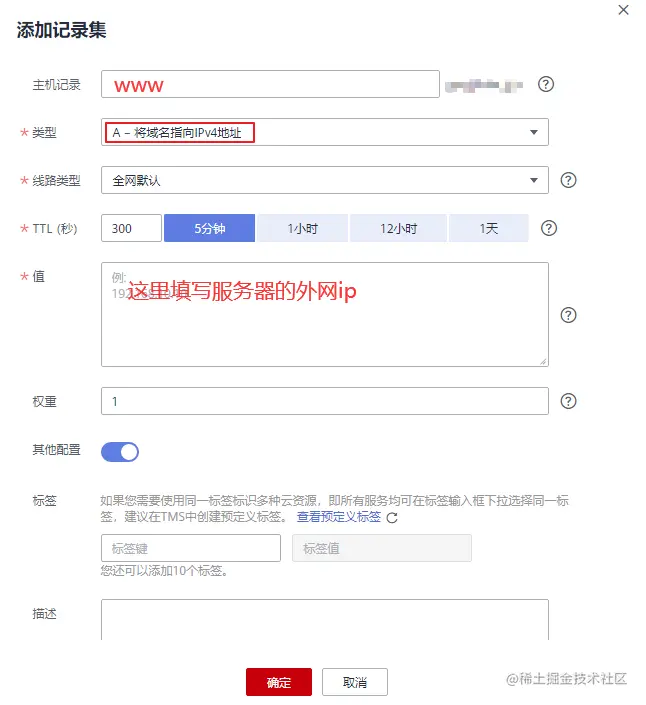The image size is (646, 705).
Task: Refresh predefined tags with the reload icon
Action: 392,518
